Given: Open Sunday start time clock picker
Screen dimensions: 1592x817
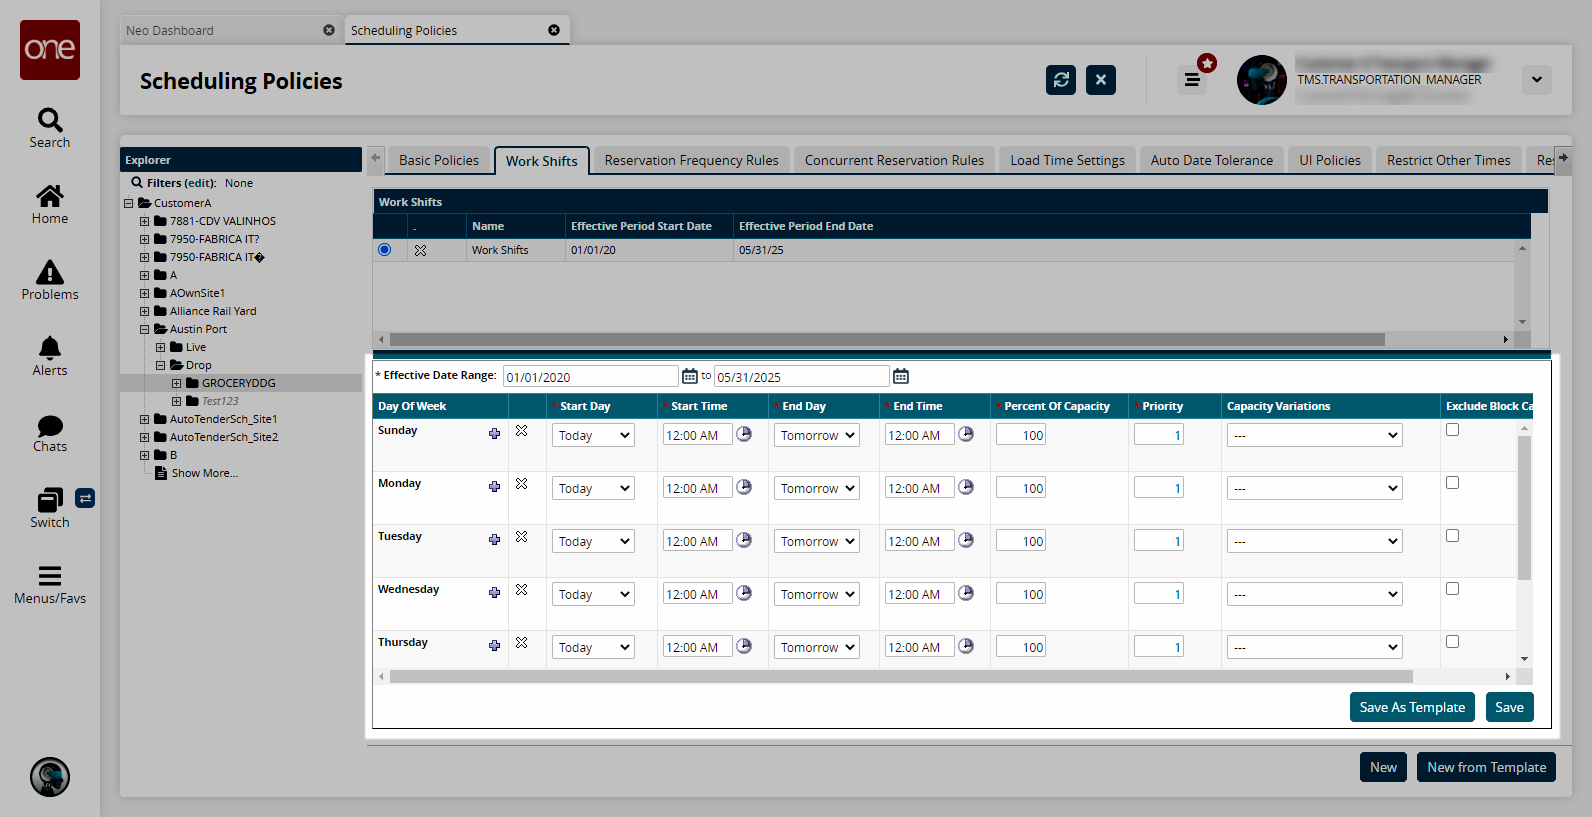Looking at the screenshot, I should [x=744, y=434].
